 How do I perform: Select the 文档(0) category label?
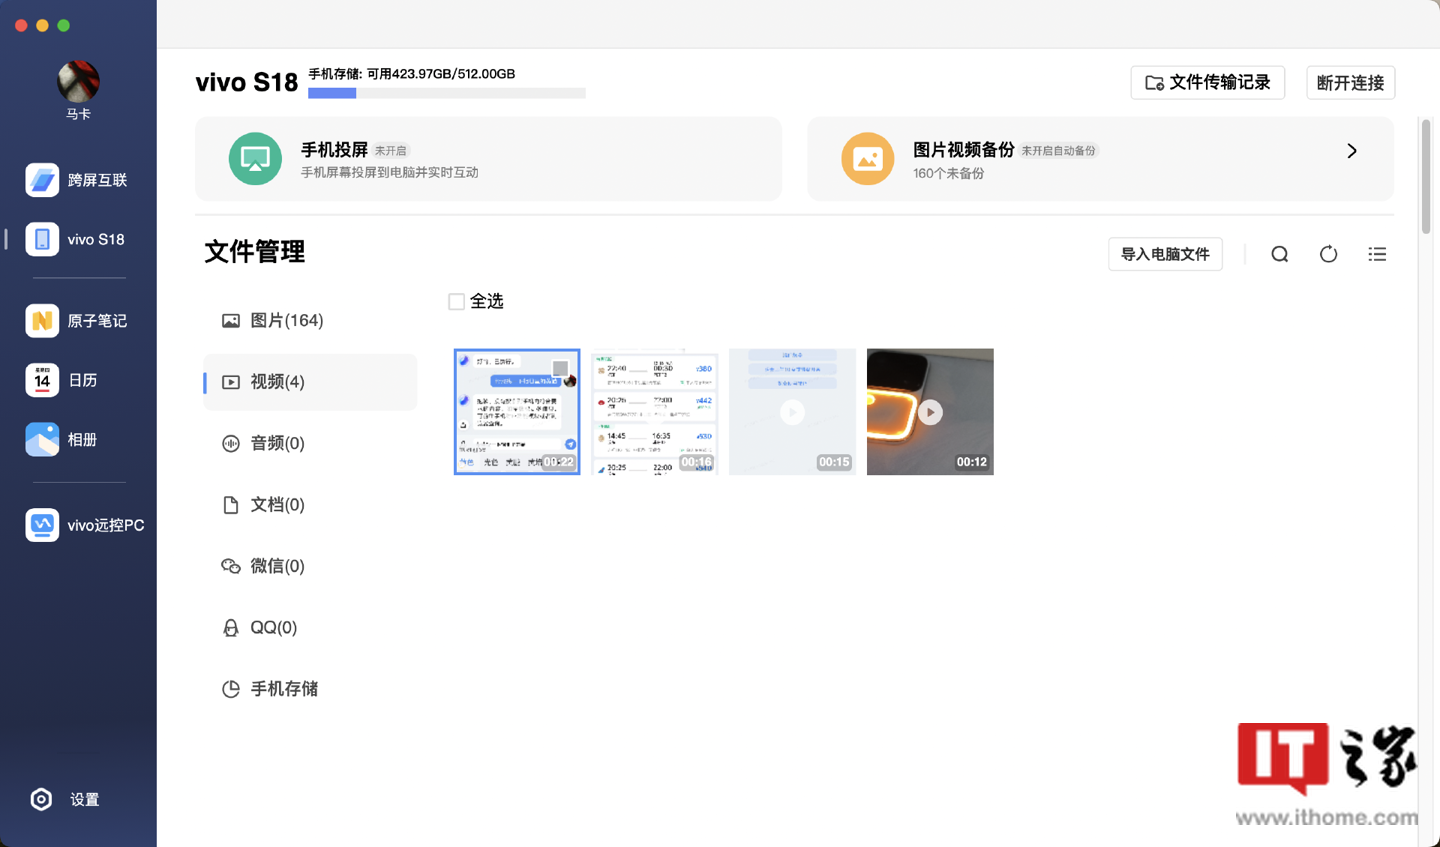click(278, 505)
